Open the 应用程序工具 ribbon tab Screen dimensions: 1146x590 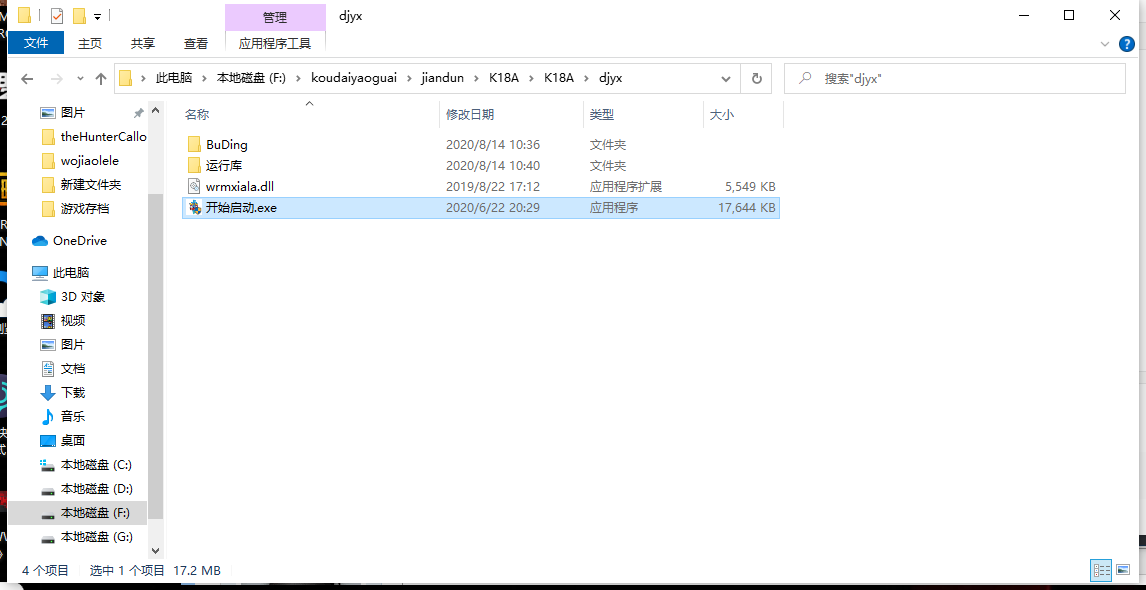point(275,43)
